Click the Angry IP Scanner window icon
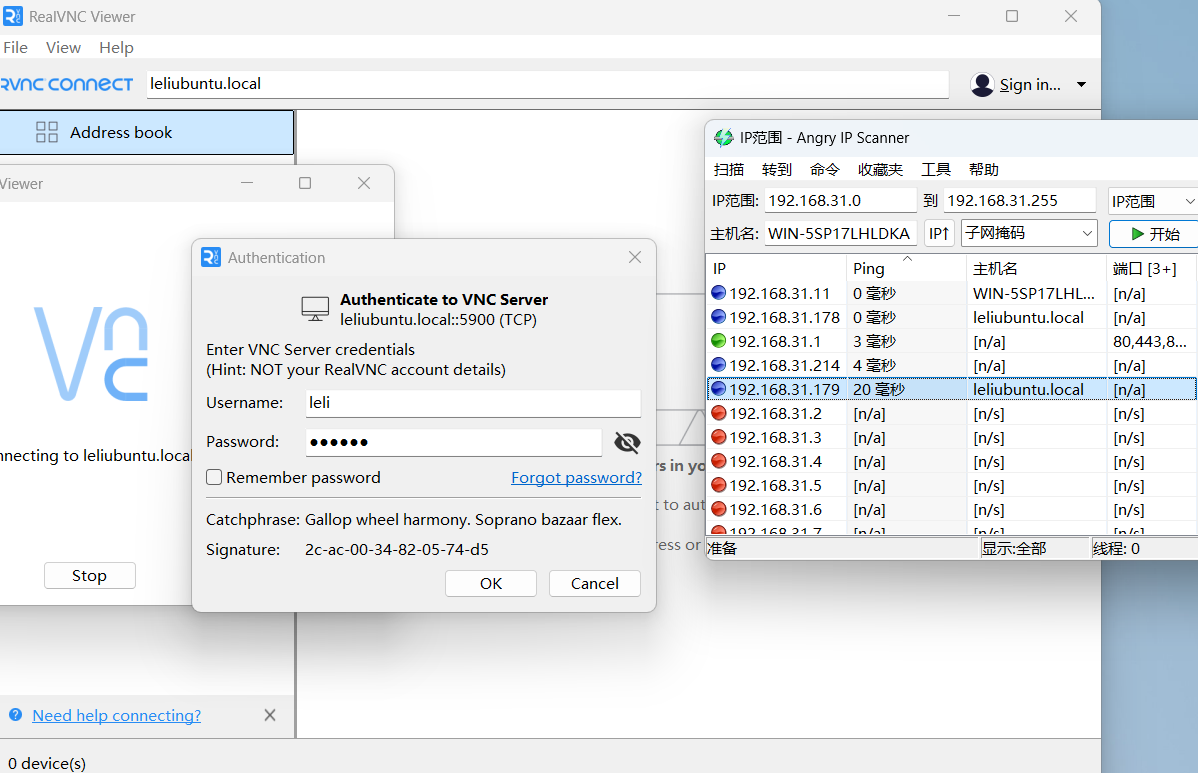The image size is (1198, 773). click(723, 137)
